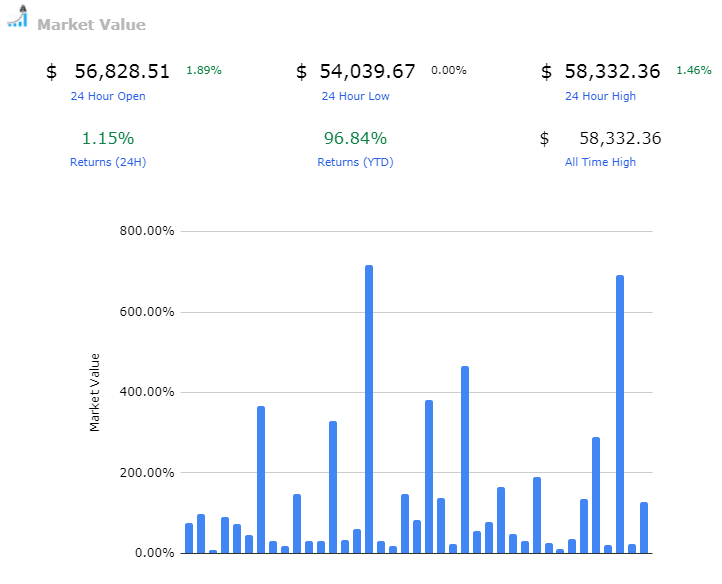Click the all time high 58,332.36 amount
722x584 pixels.
pos(620,138)
